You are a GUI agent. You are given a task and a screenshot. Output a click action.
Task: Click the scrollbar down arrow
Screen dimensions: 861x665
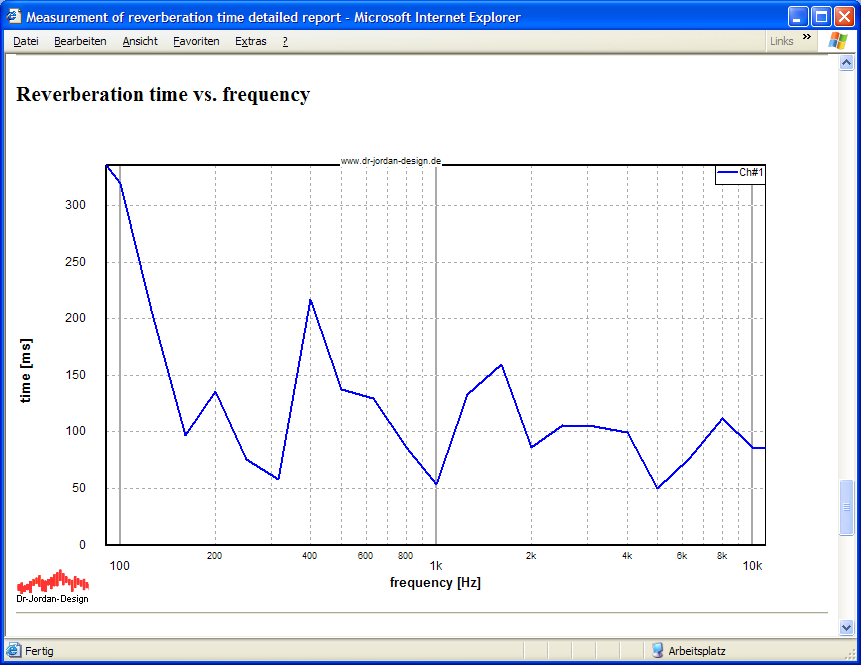[847, 627]
